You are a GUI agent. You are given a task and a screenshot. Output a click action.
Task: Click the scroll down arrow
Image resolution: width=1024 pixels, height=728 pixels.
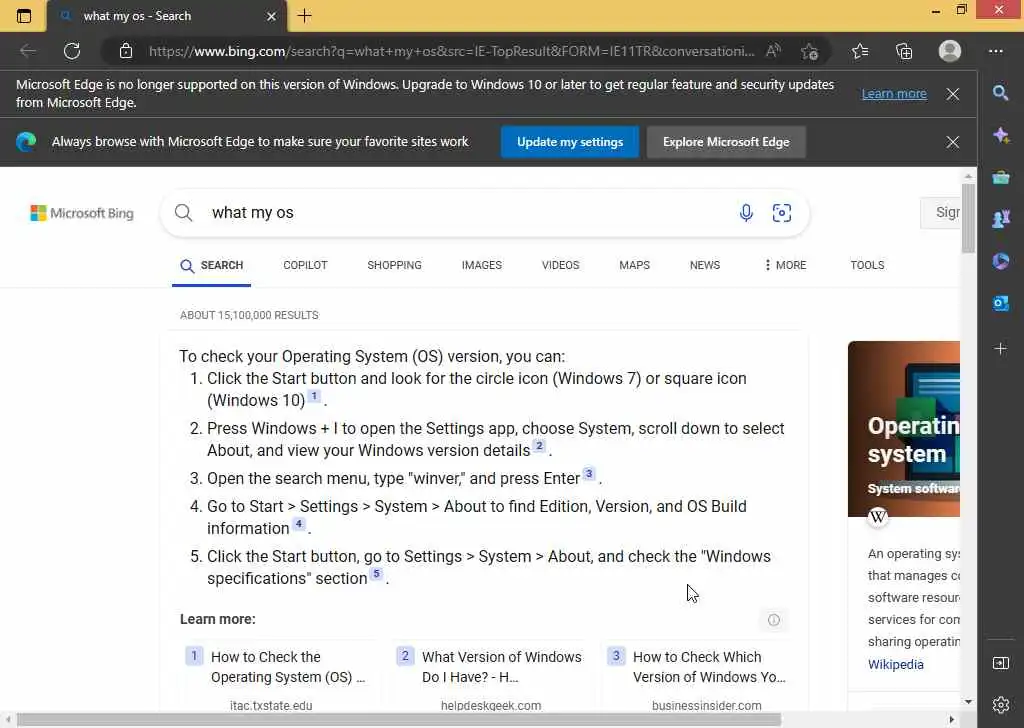click(968, 701)
